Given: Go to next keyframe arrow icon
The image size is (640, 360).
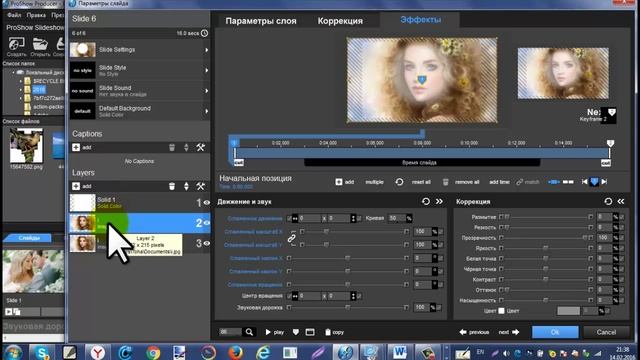Looking at the screenshot, I should pos(604,182).
